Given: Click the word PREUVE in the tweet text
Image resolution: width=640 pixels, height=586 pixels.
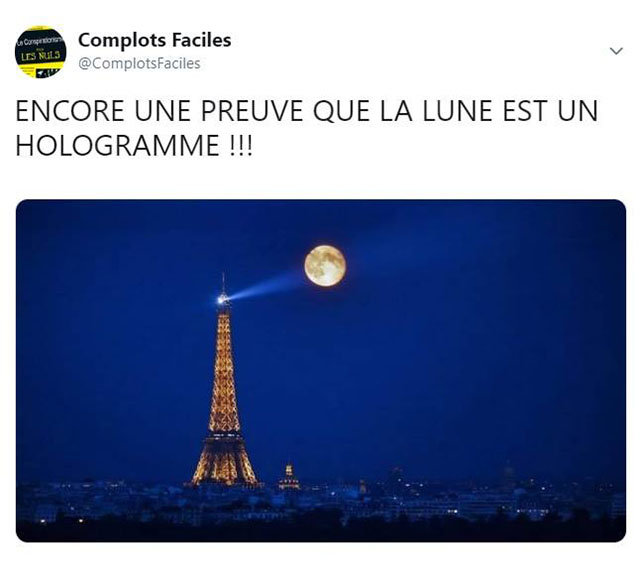Looking at the screenshot, I should [x=251, y=111].
